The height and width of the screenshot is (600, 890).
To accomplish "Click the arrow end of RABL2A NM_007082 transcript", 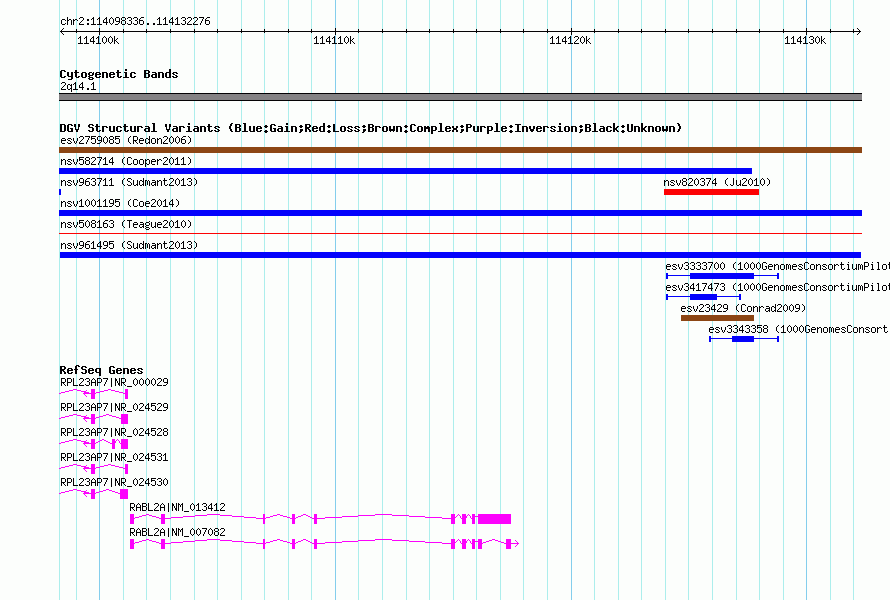I will pyautogui.click(x=515, y=544).
